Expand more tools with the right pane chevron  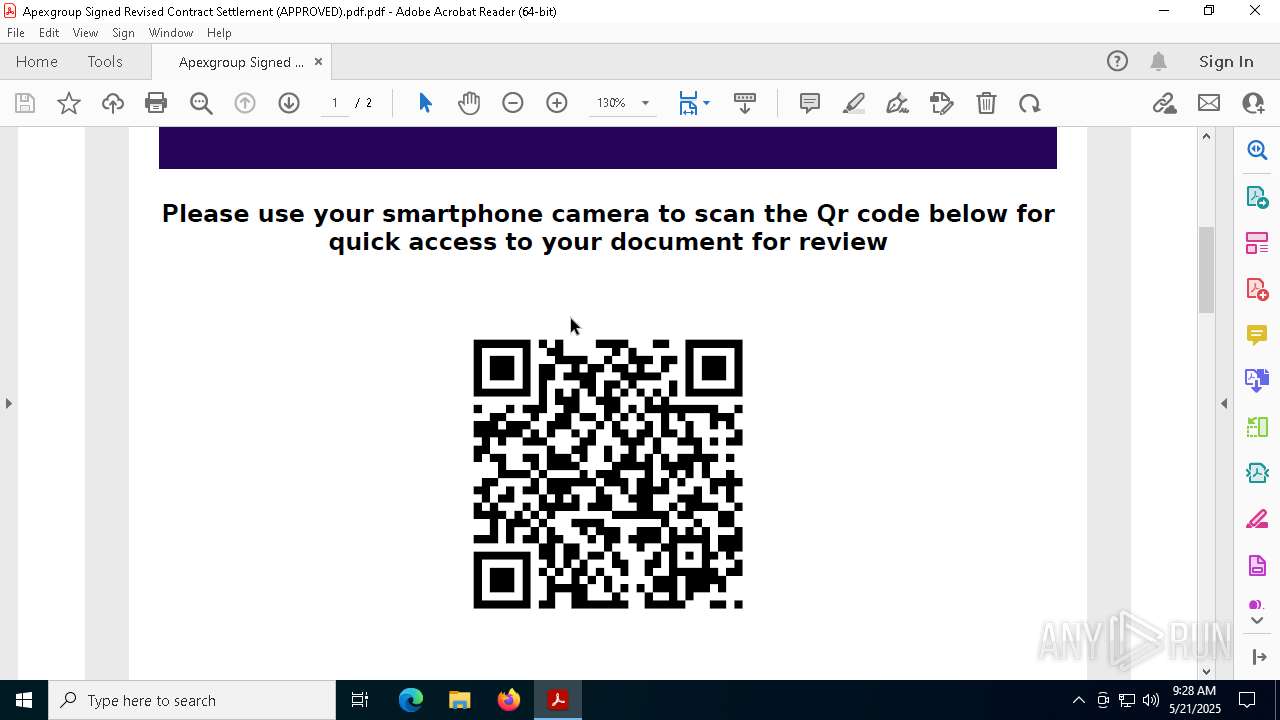1257,621
